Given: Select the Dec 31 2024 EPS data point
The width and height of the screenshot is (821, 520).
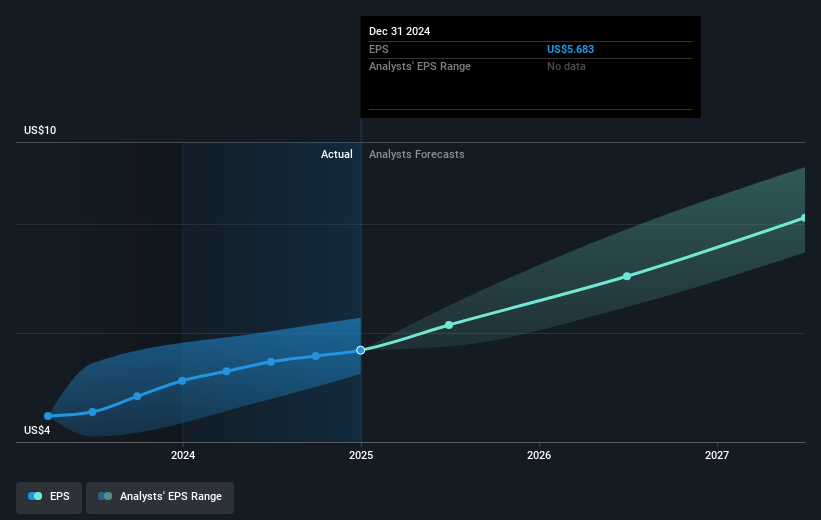Looking at the screenshot, I should pyautogui.click(x=361, y=350).
